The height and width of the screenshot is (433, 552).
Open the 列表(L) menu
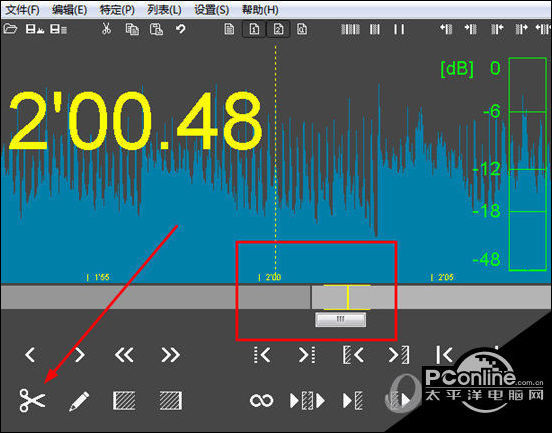(164, 10)
